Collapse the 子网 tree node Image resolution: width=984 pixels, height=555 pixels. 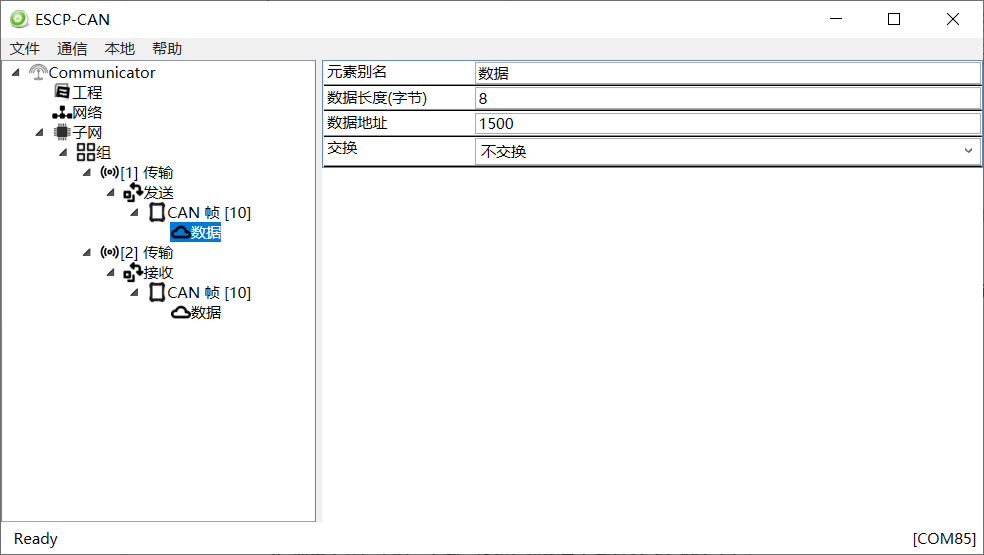point(39,132)
